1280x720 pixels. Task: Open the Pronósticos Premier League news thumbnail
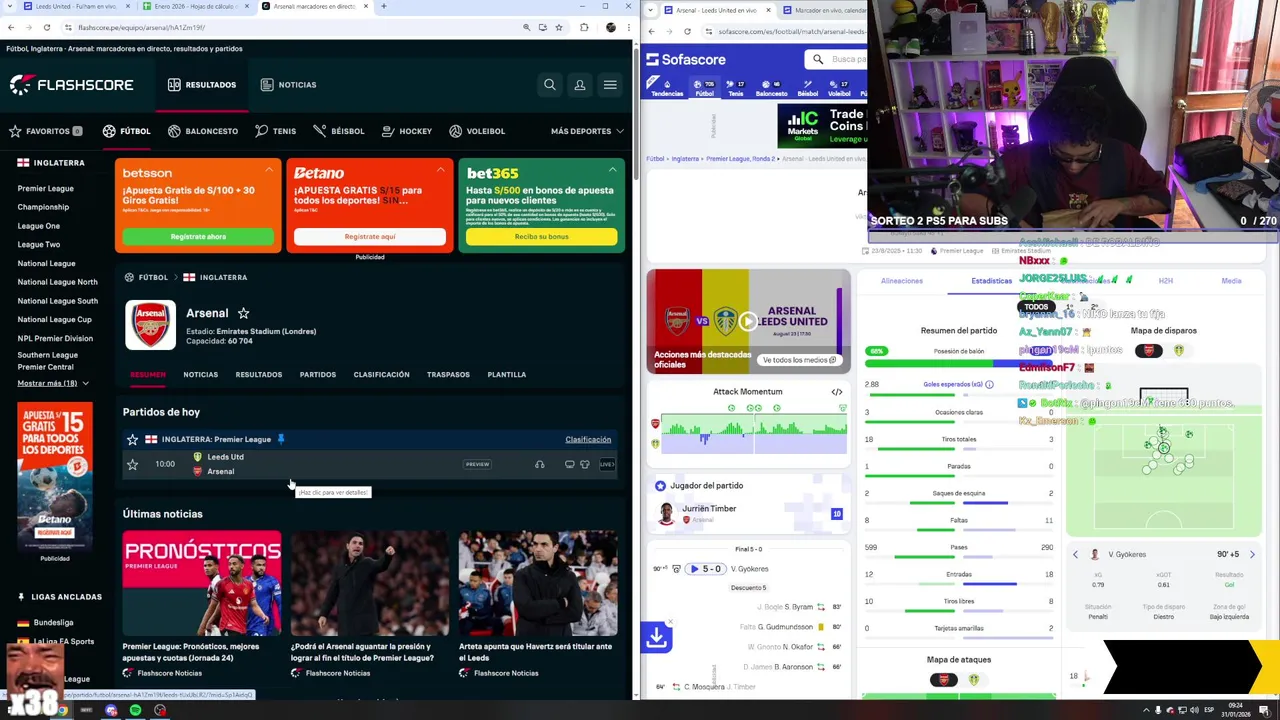pos(202,583)
